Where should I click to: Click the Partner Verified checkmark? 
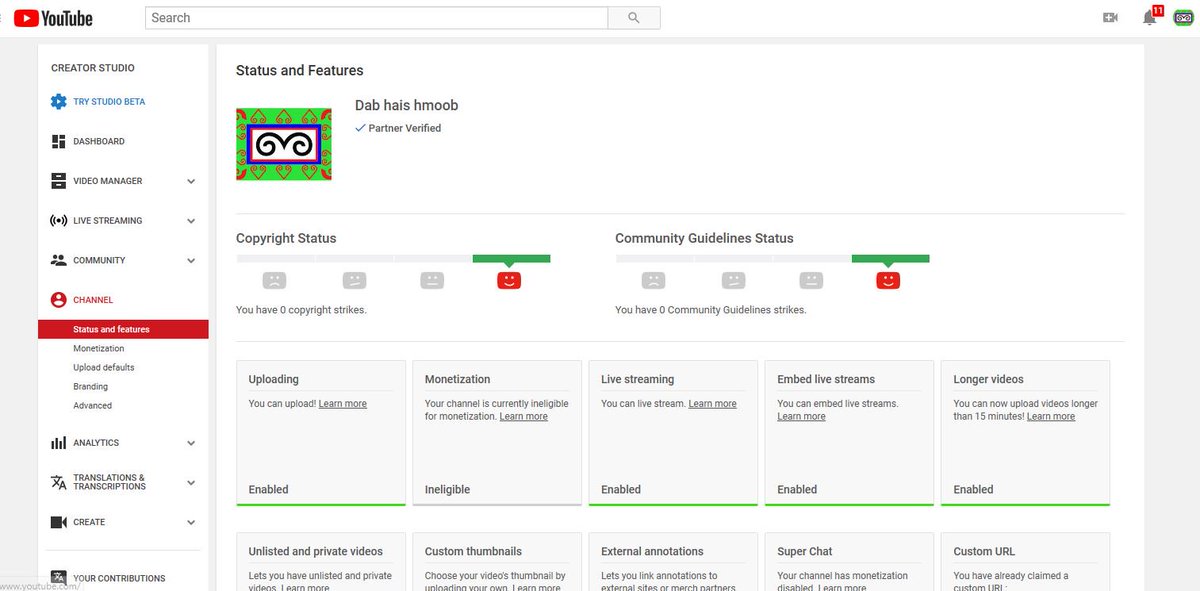point(360,128)
